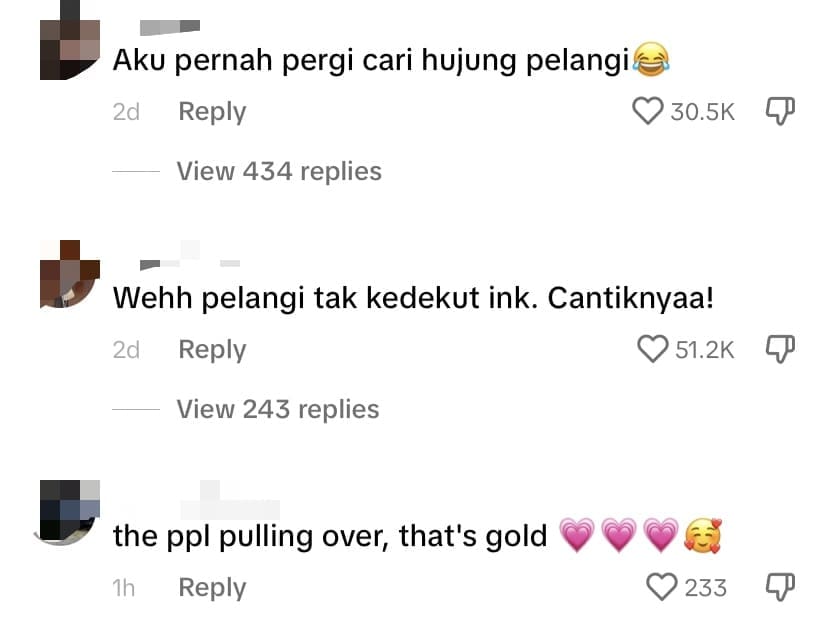Like the 'ppl pulling over' comment
This screenshot has width=828, height=636.
662,587
